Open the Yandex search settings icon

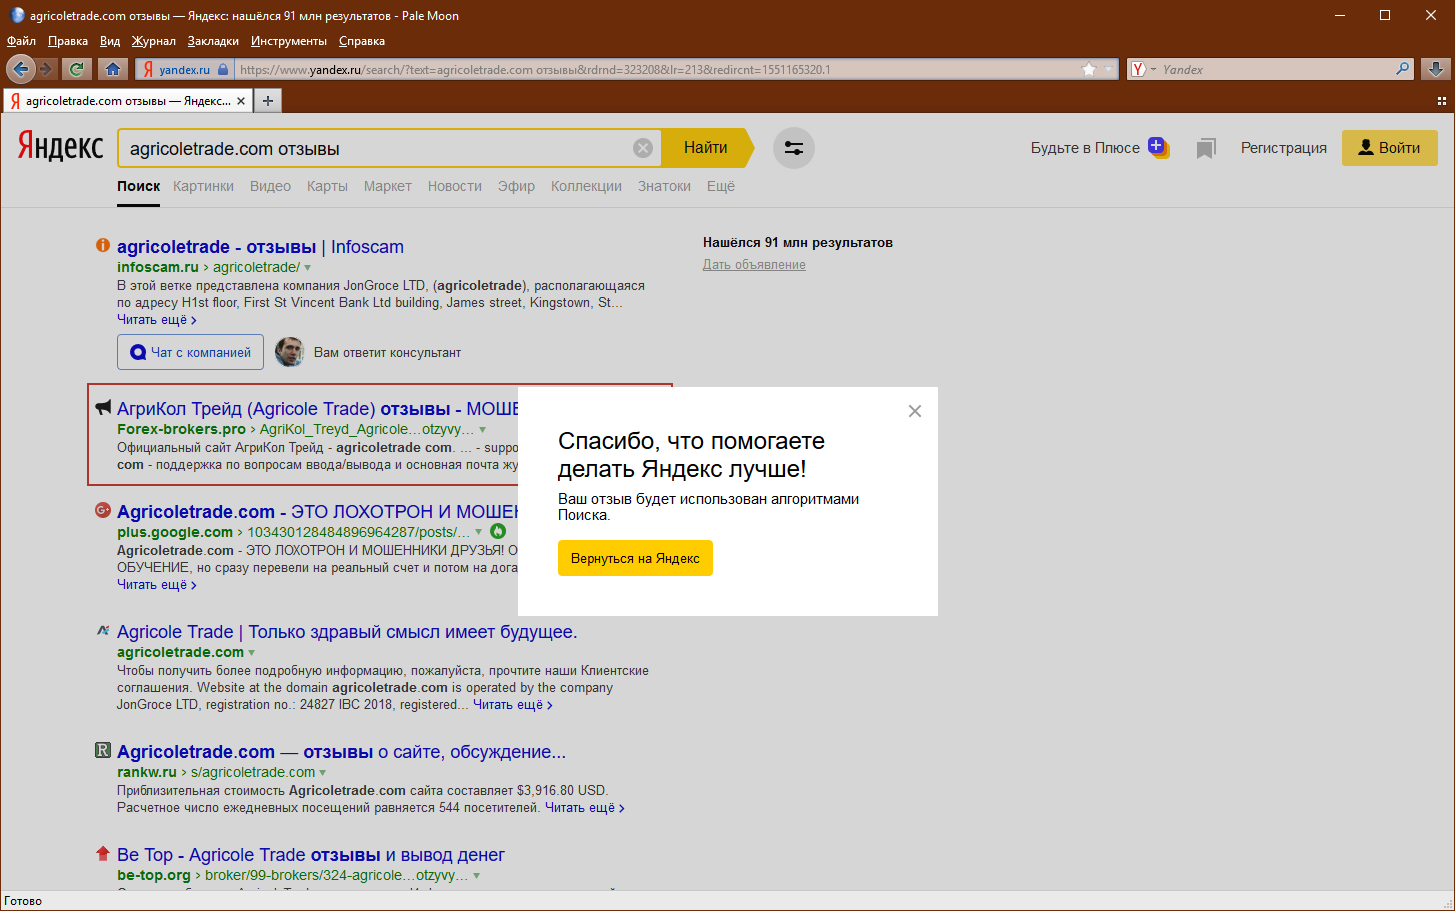[794, 148]
